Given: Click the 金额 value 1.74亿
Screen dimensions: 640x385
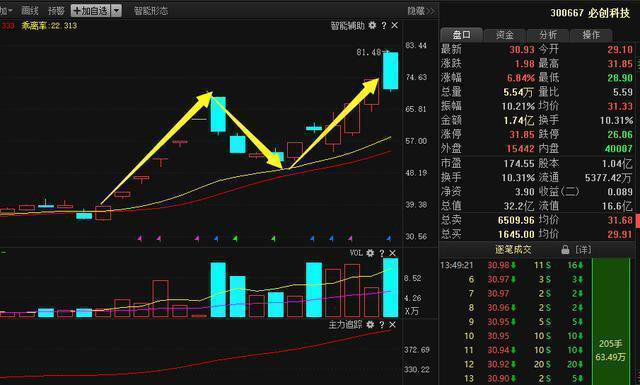Looking at the screenshot, I should [518, 120].
